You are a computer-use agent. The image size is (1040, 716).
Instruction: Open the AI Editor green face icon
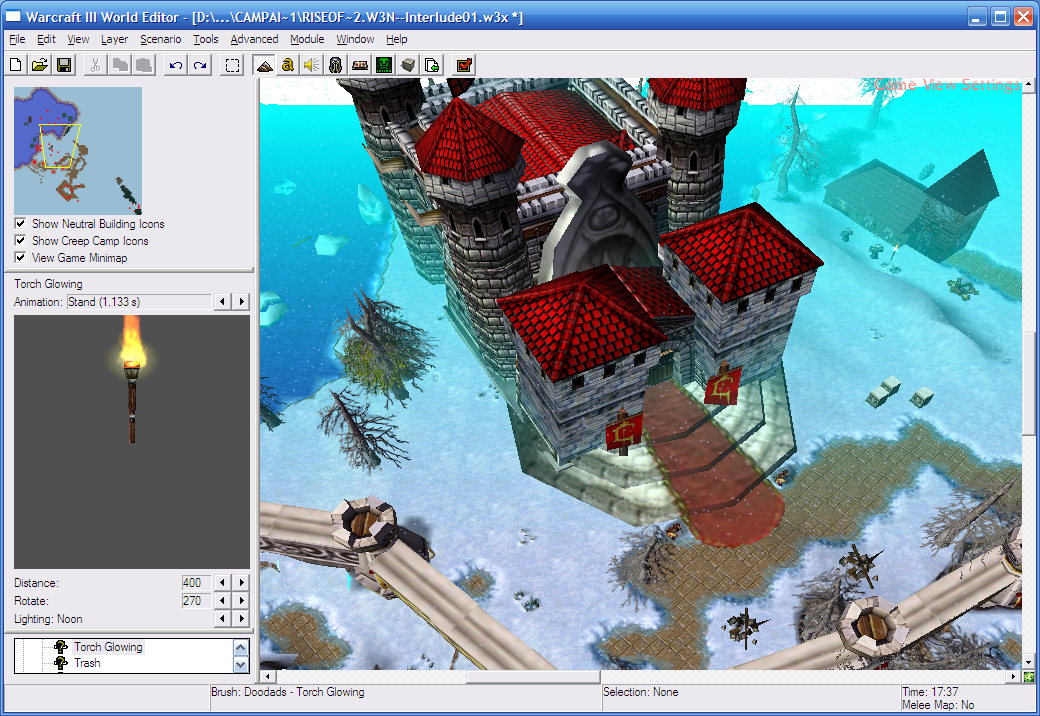384,65
